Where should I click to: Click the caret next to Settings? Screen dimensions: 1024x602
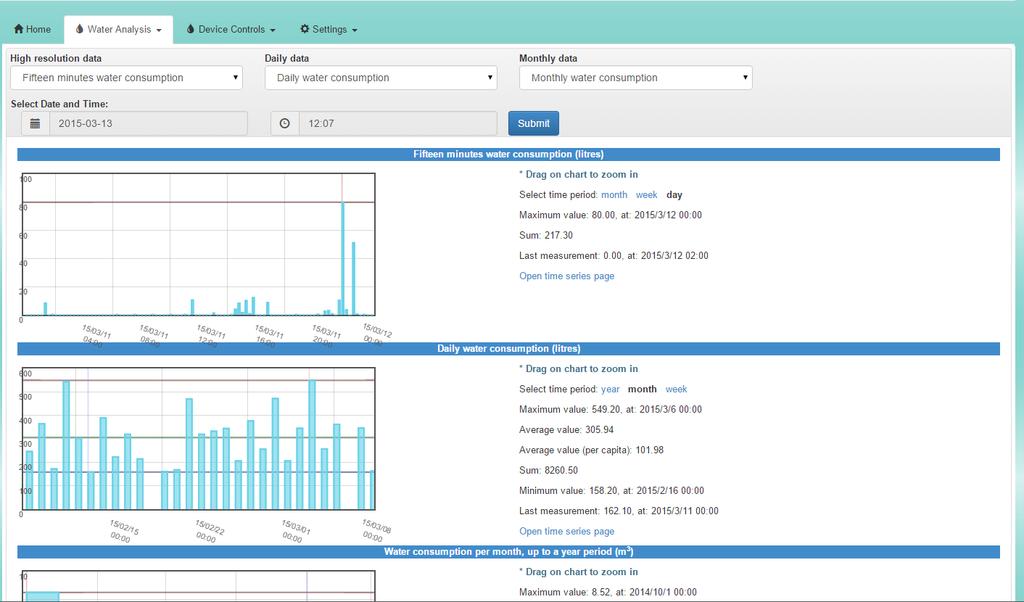click(355, 30)
